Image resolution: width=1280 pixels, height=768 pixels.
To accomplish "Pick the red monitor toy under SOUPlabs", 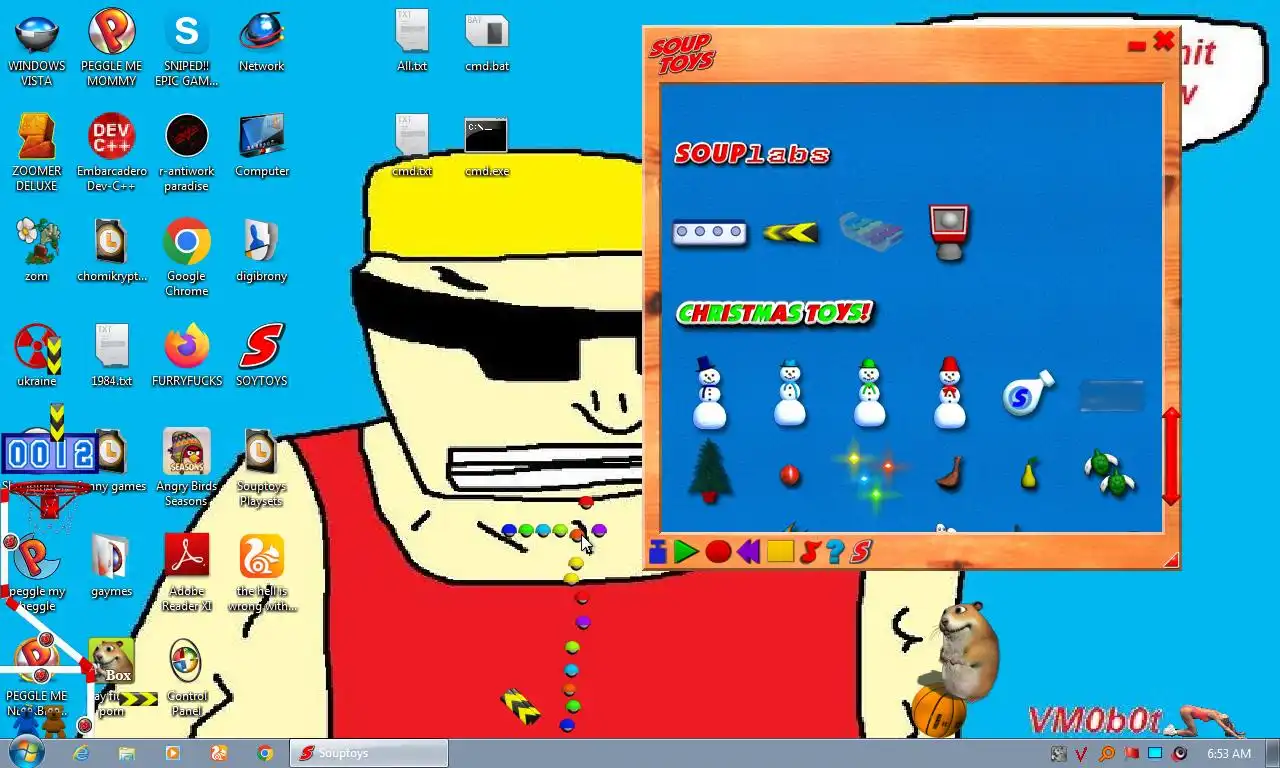I will tap(949, 232).
